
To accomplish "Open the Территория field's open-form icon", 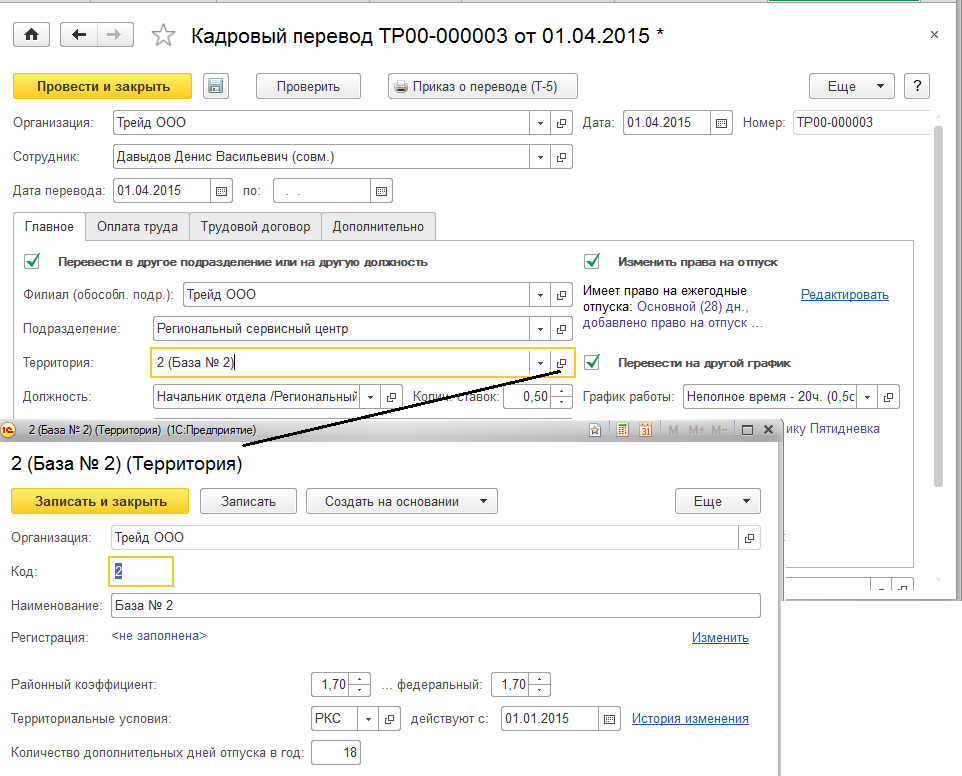I will [x=562, y=362].
